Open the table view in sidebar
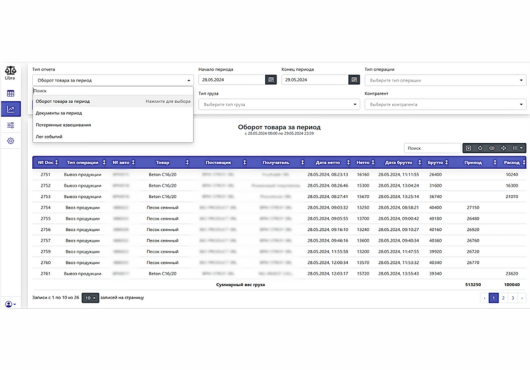 coord(10,93)
